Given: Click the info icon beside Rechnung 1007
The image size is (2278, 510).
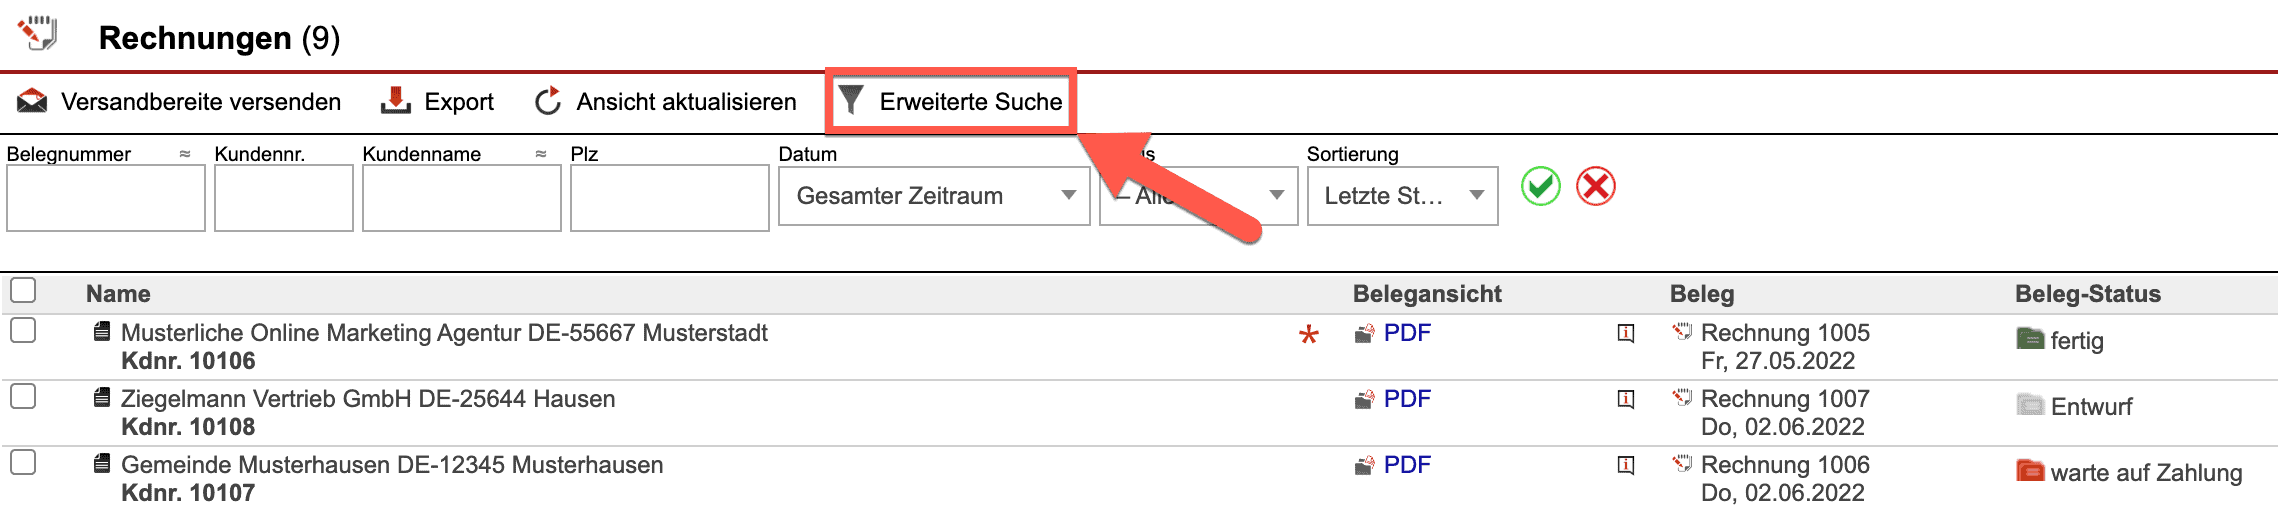Looking at the screenshot, I should click(x=1626, y=399).
